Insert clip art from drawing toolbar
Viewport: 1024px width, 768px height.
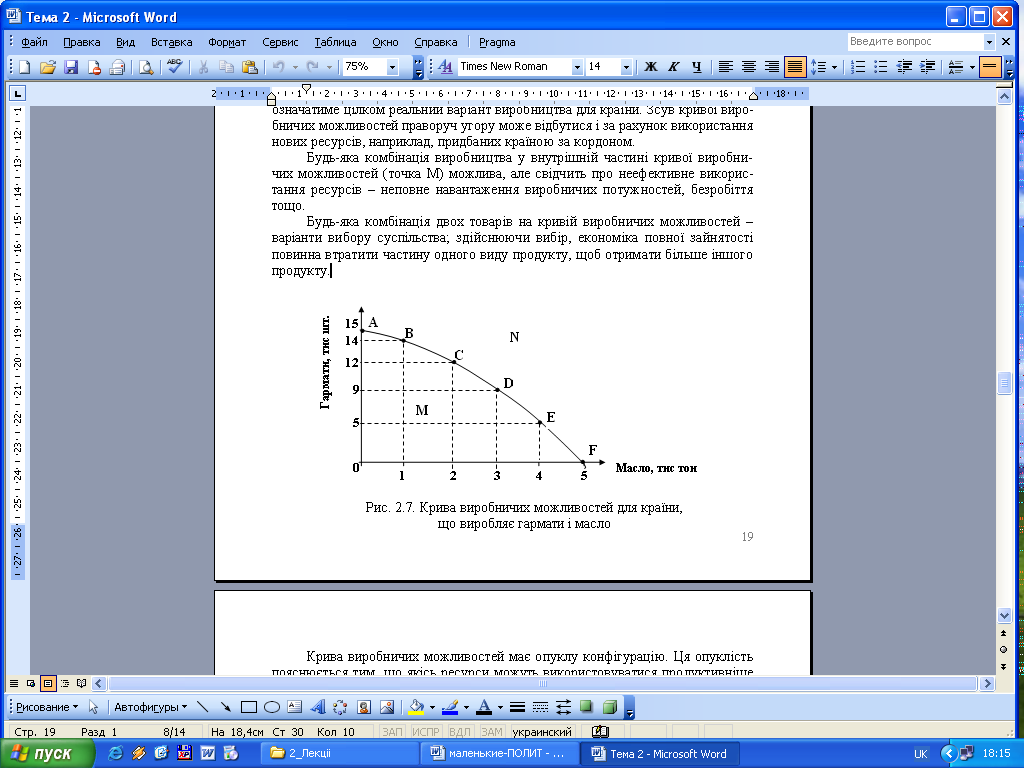point(364,707)
